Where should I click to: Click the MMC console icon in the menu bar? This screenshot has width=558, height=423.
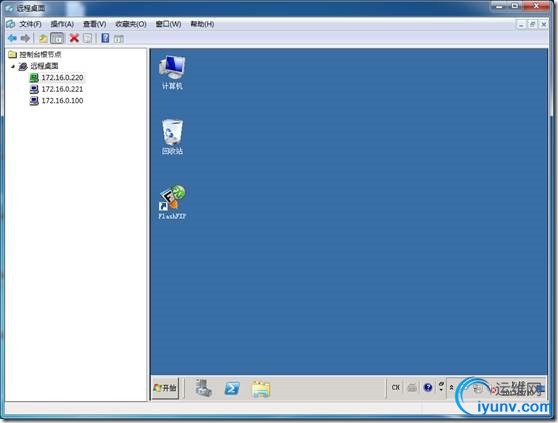tap(11, 24)
